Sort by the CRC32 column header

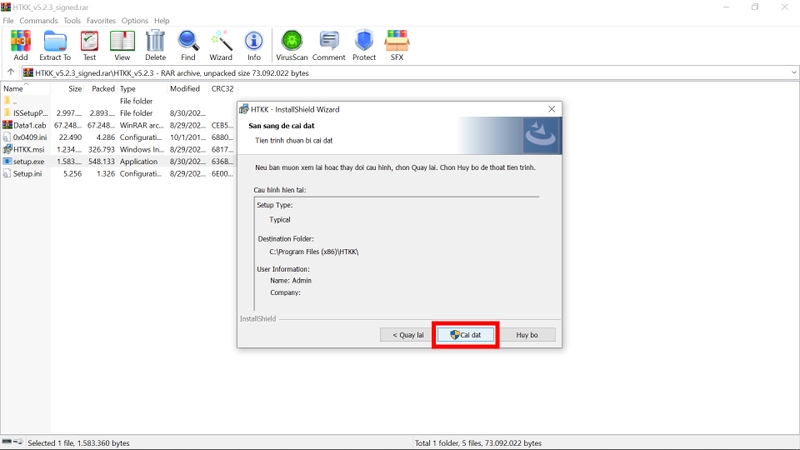pyautogui.click(x=222, y=88)
